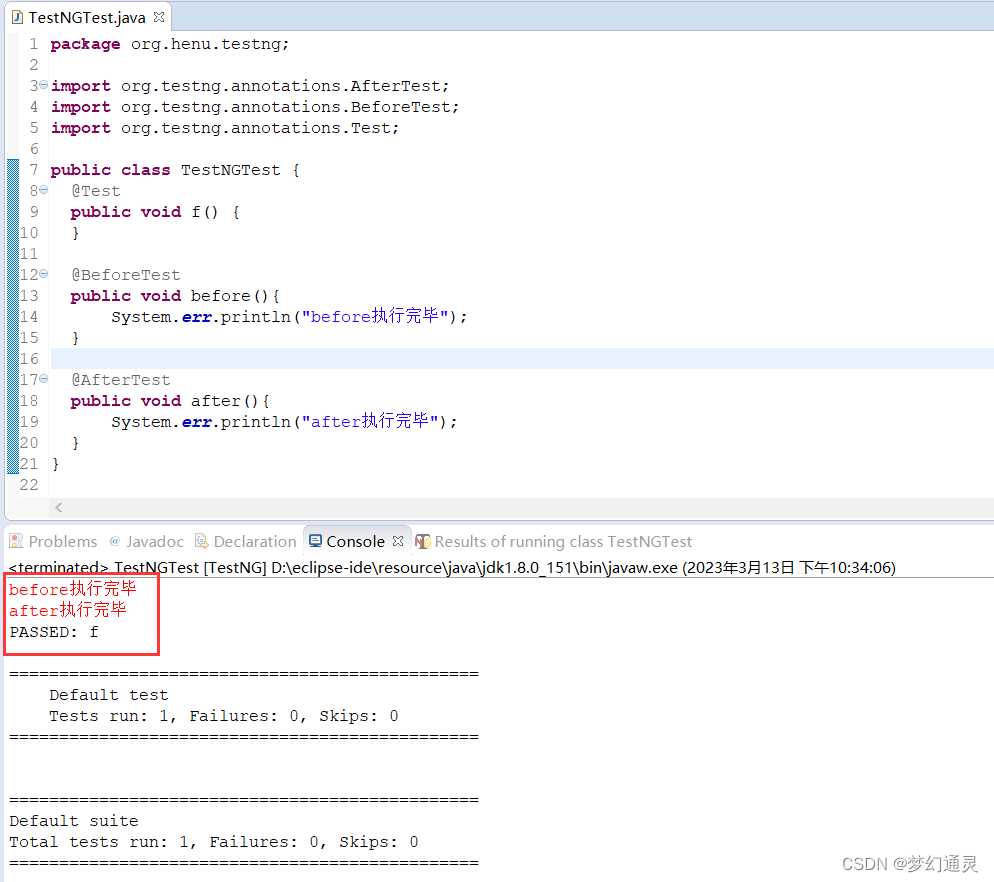The image size is (994, 882).
Task: Click 'Total tests run: 1' console line
Action: coord(214,842)
